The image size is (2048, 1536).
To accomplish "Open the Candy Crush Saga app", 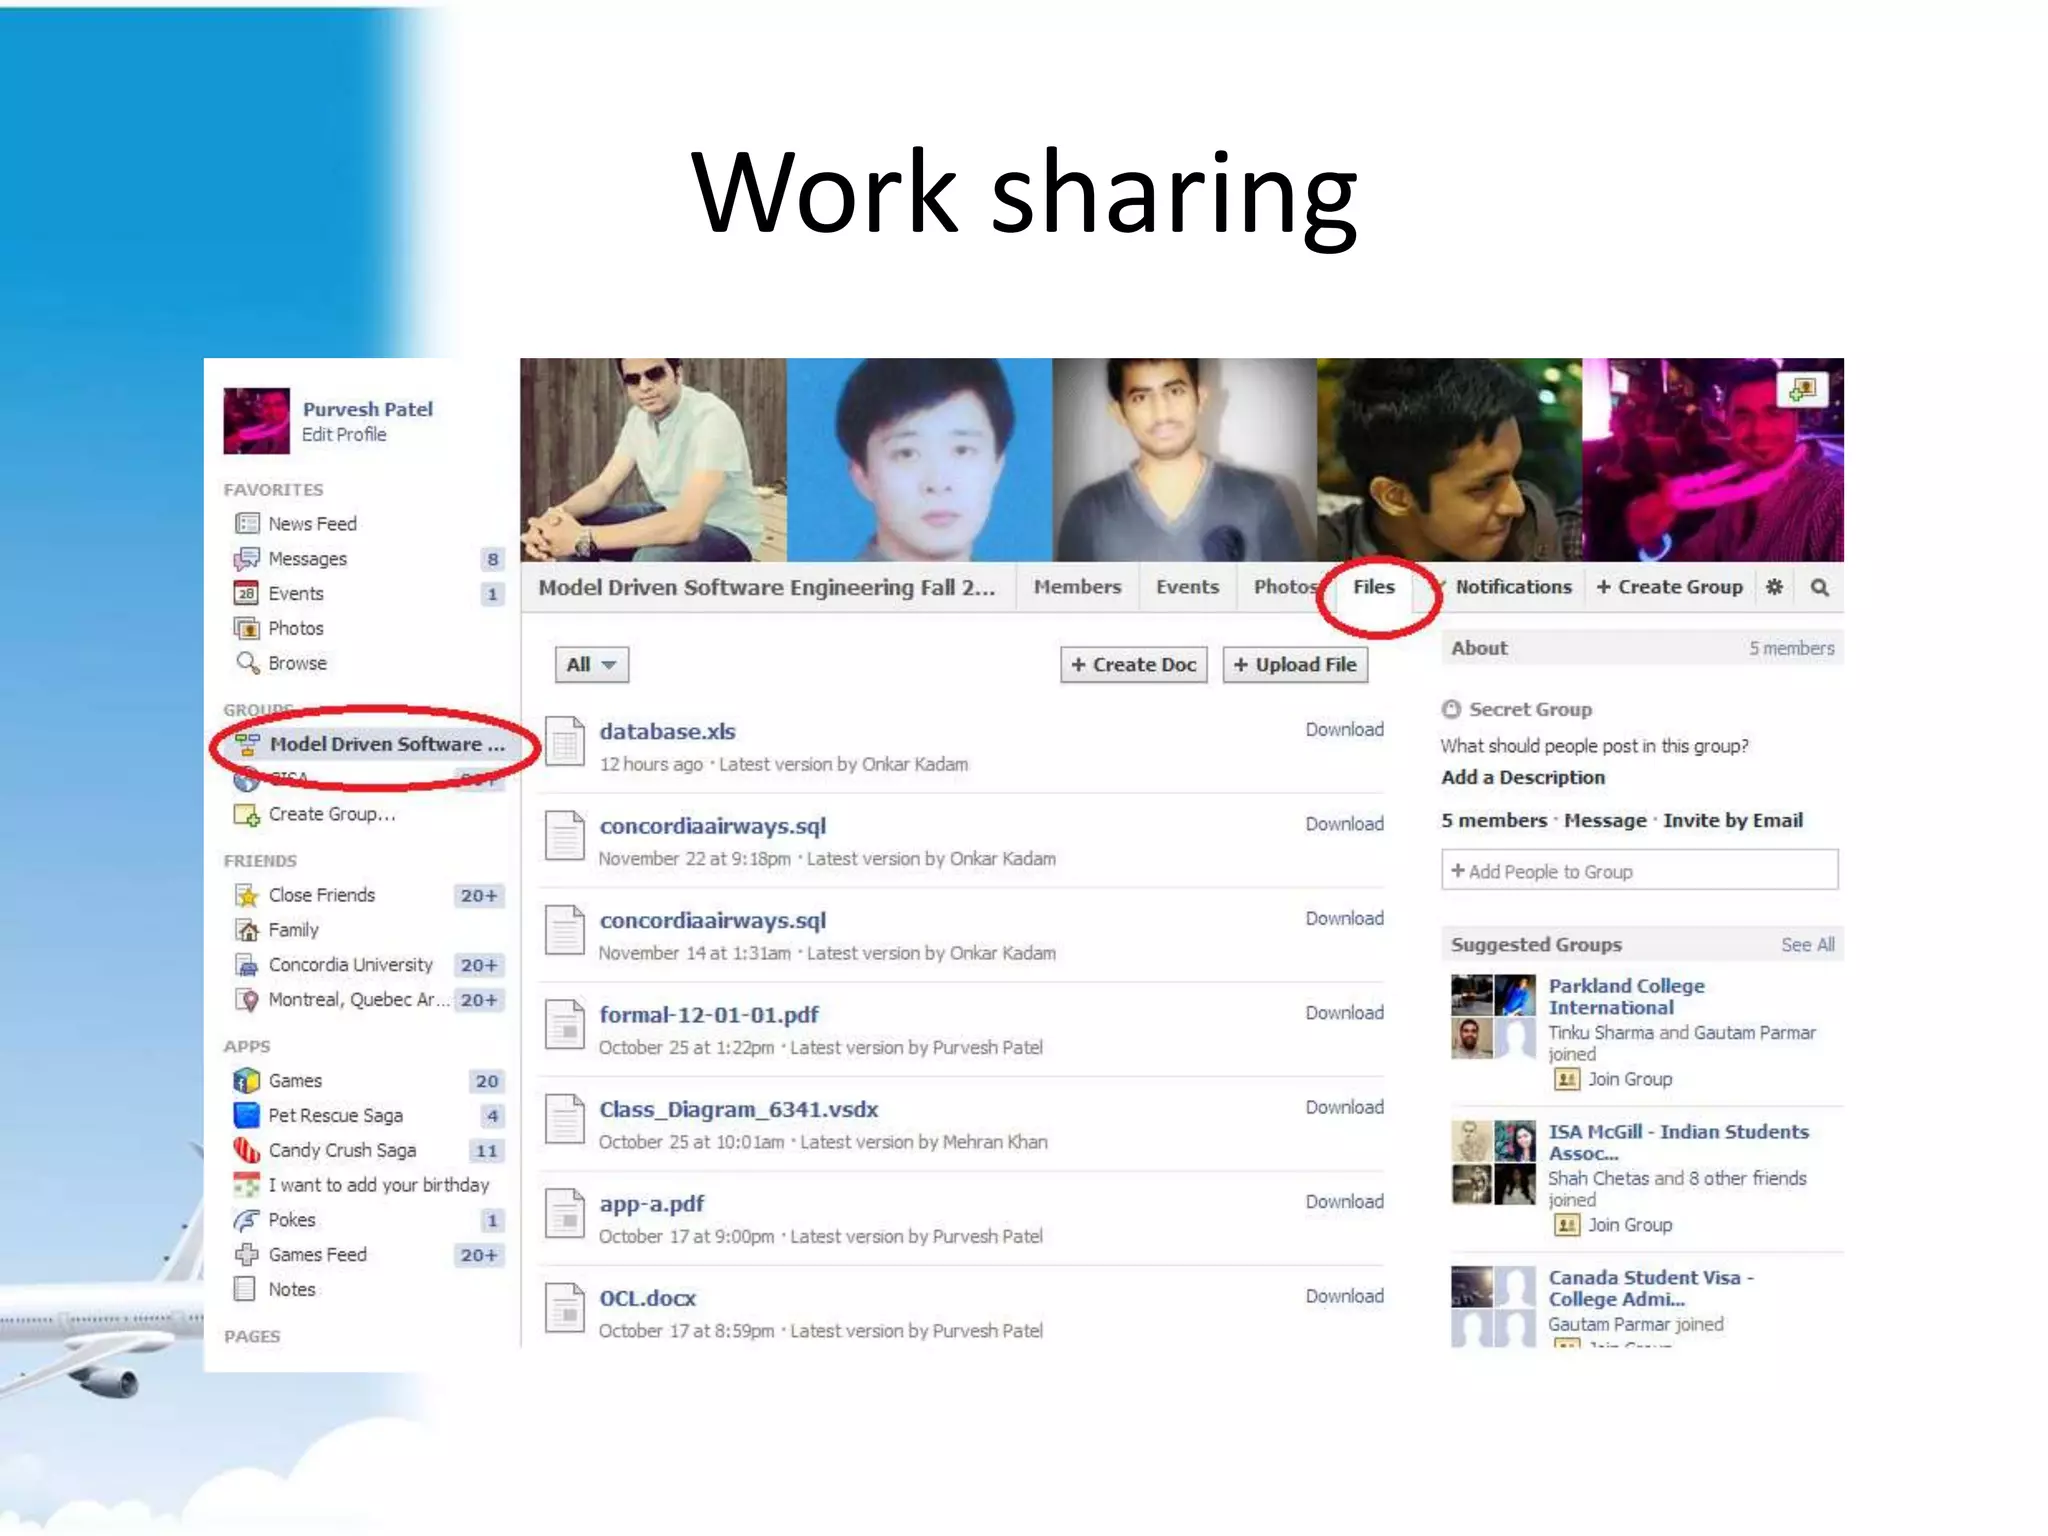I will [341, 1150].
